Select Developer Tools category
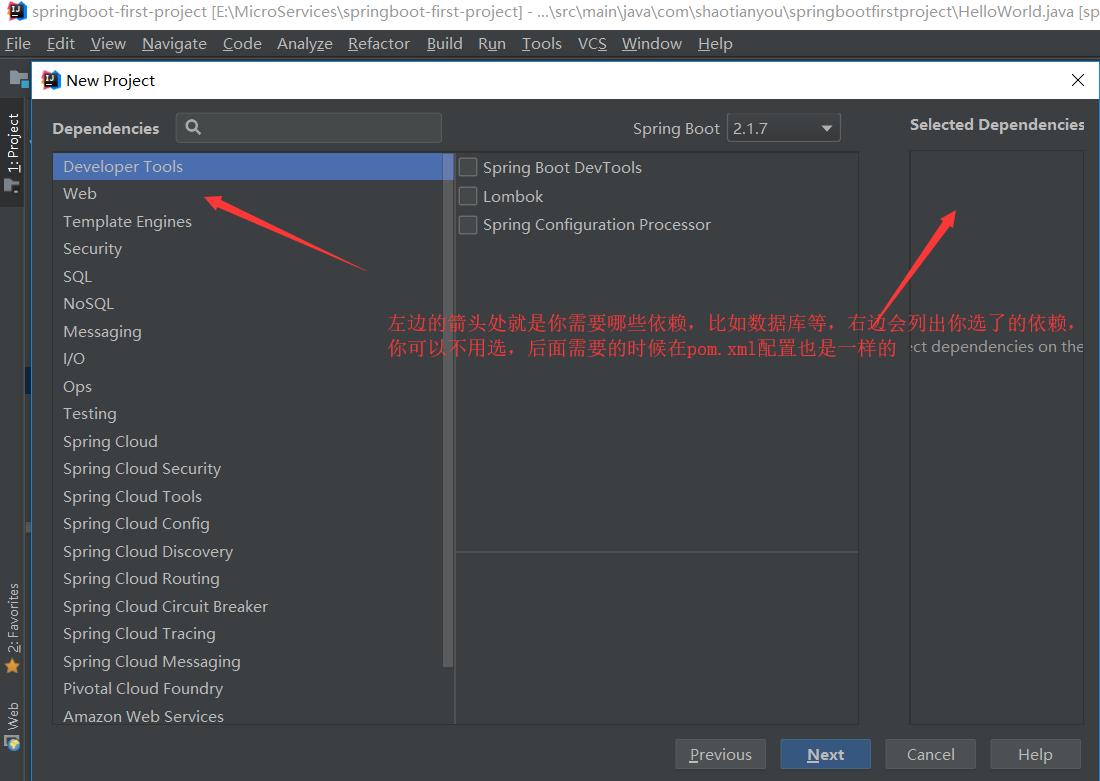 248,166
